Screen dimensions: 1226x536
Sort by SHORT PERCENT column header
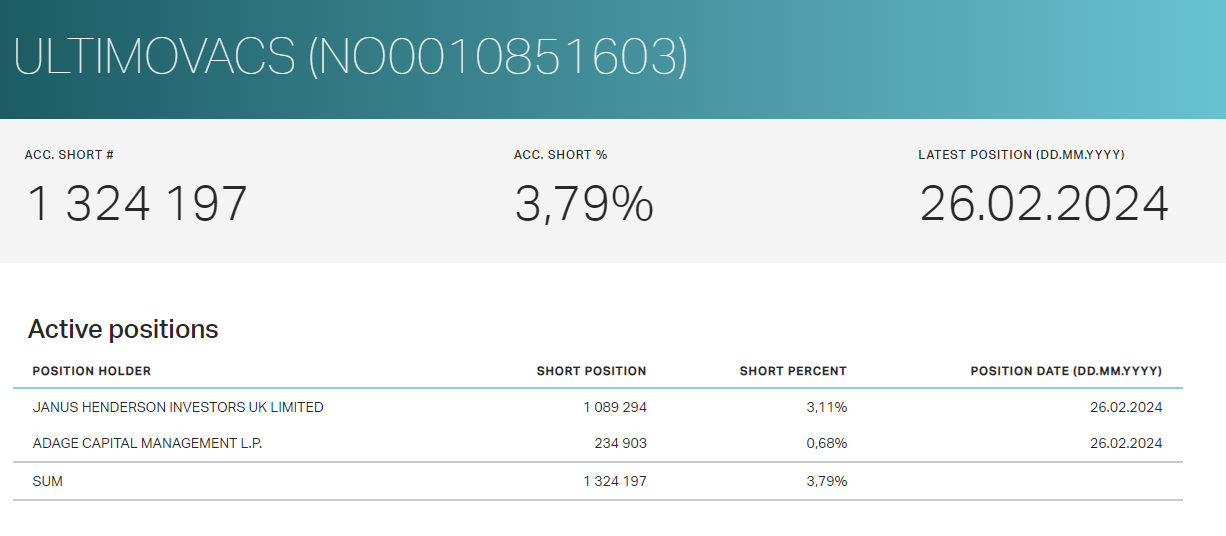793,371
